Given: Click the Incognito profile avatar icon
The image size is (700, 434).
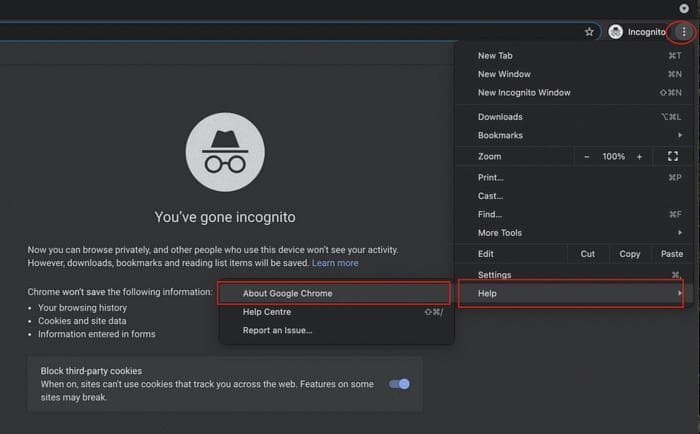Looking at the screenshot, I should (x=616, y=32).
